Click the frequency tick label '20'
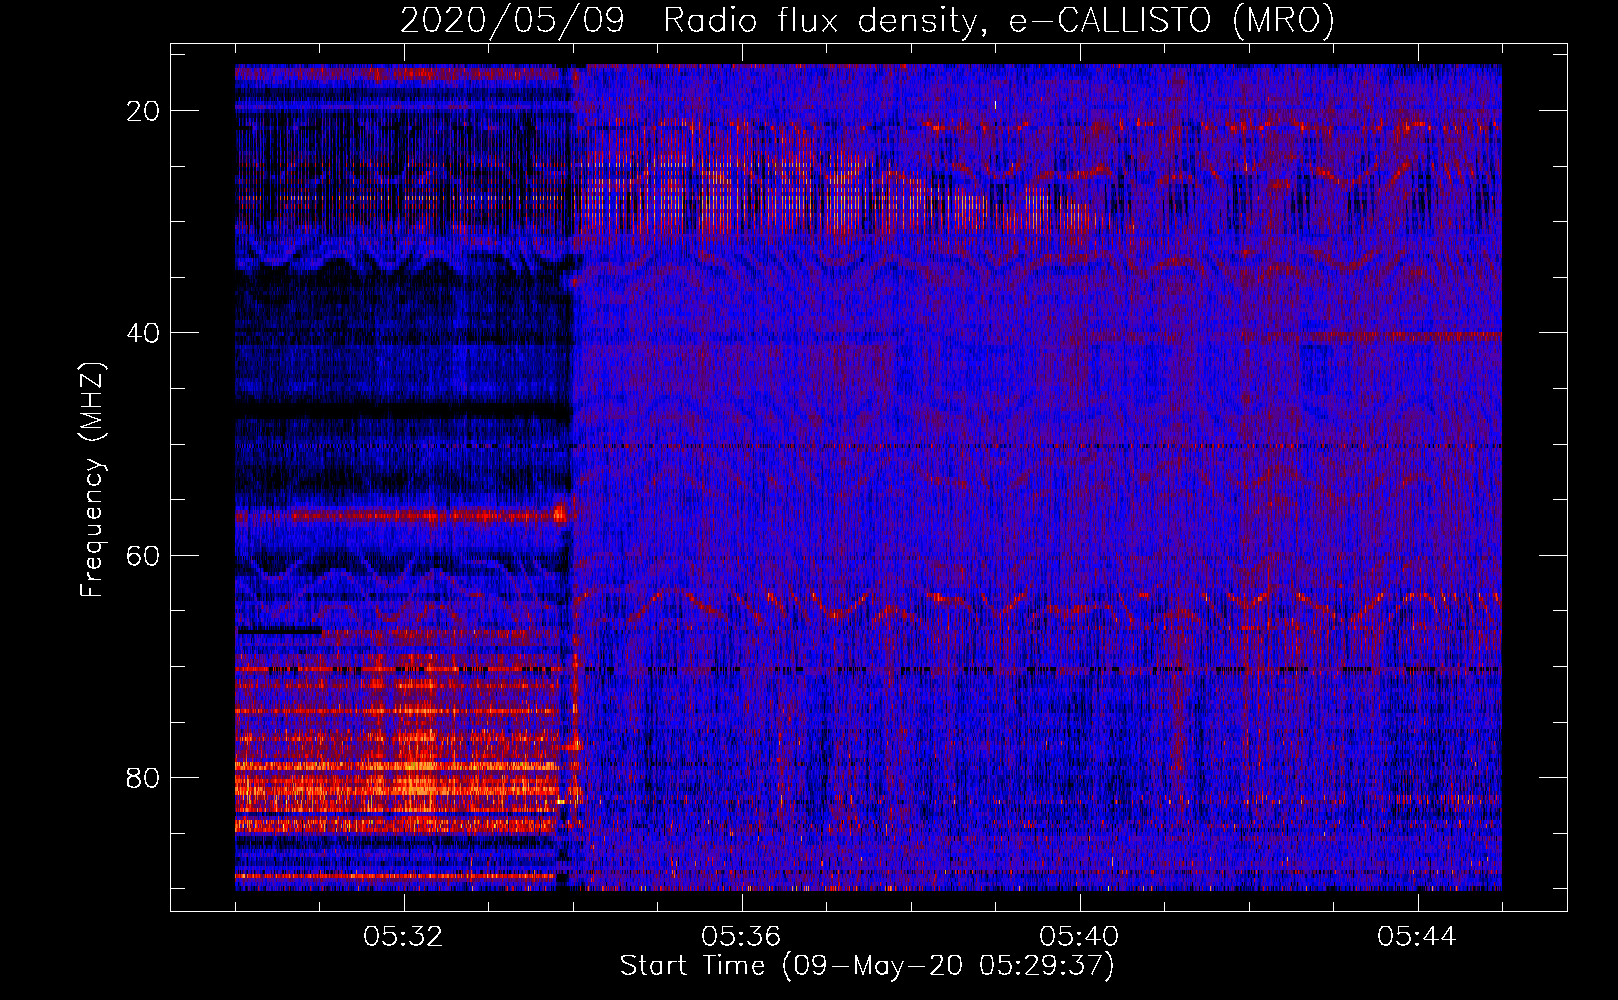1618x1000 pixels. point(144,111)
